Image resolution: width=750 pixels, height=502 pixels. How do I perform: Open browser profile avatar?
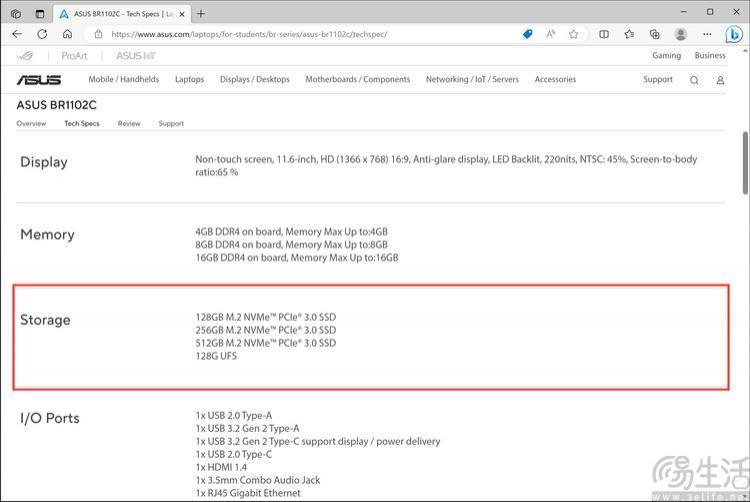[681, 34]
